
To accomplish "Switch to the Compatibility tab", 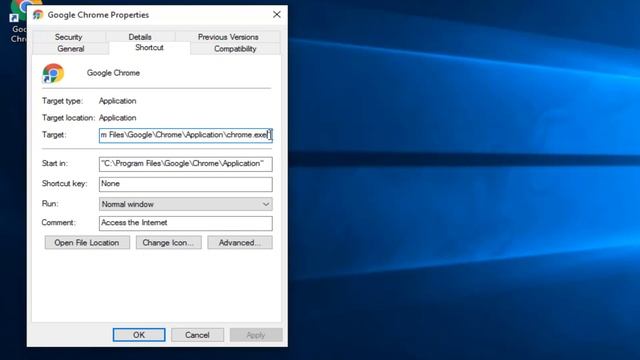I will 235,49.
